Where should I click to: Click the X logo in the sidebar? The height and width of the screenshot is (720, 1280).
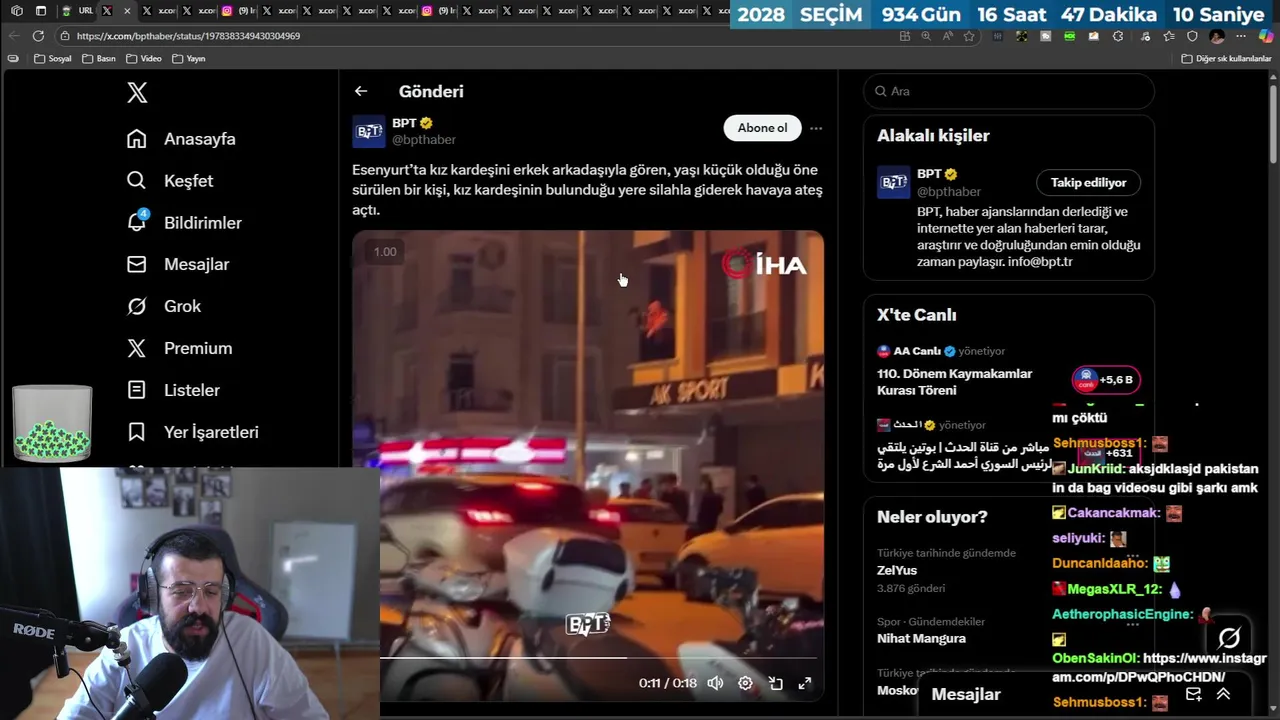tap(137, 93)
